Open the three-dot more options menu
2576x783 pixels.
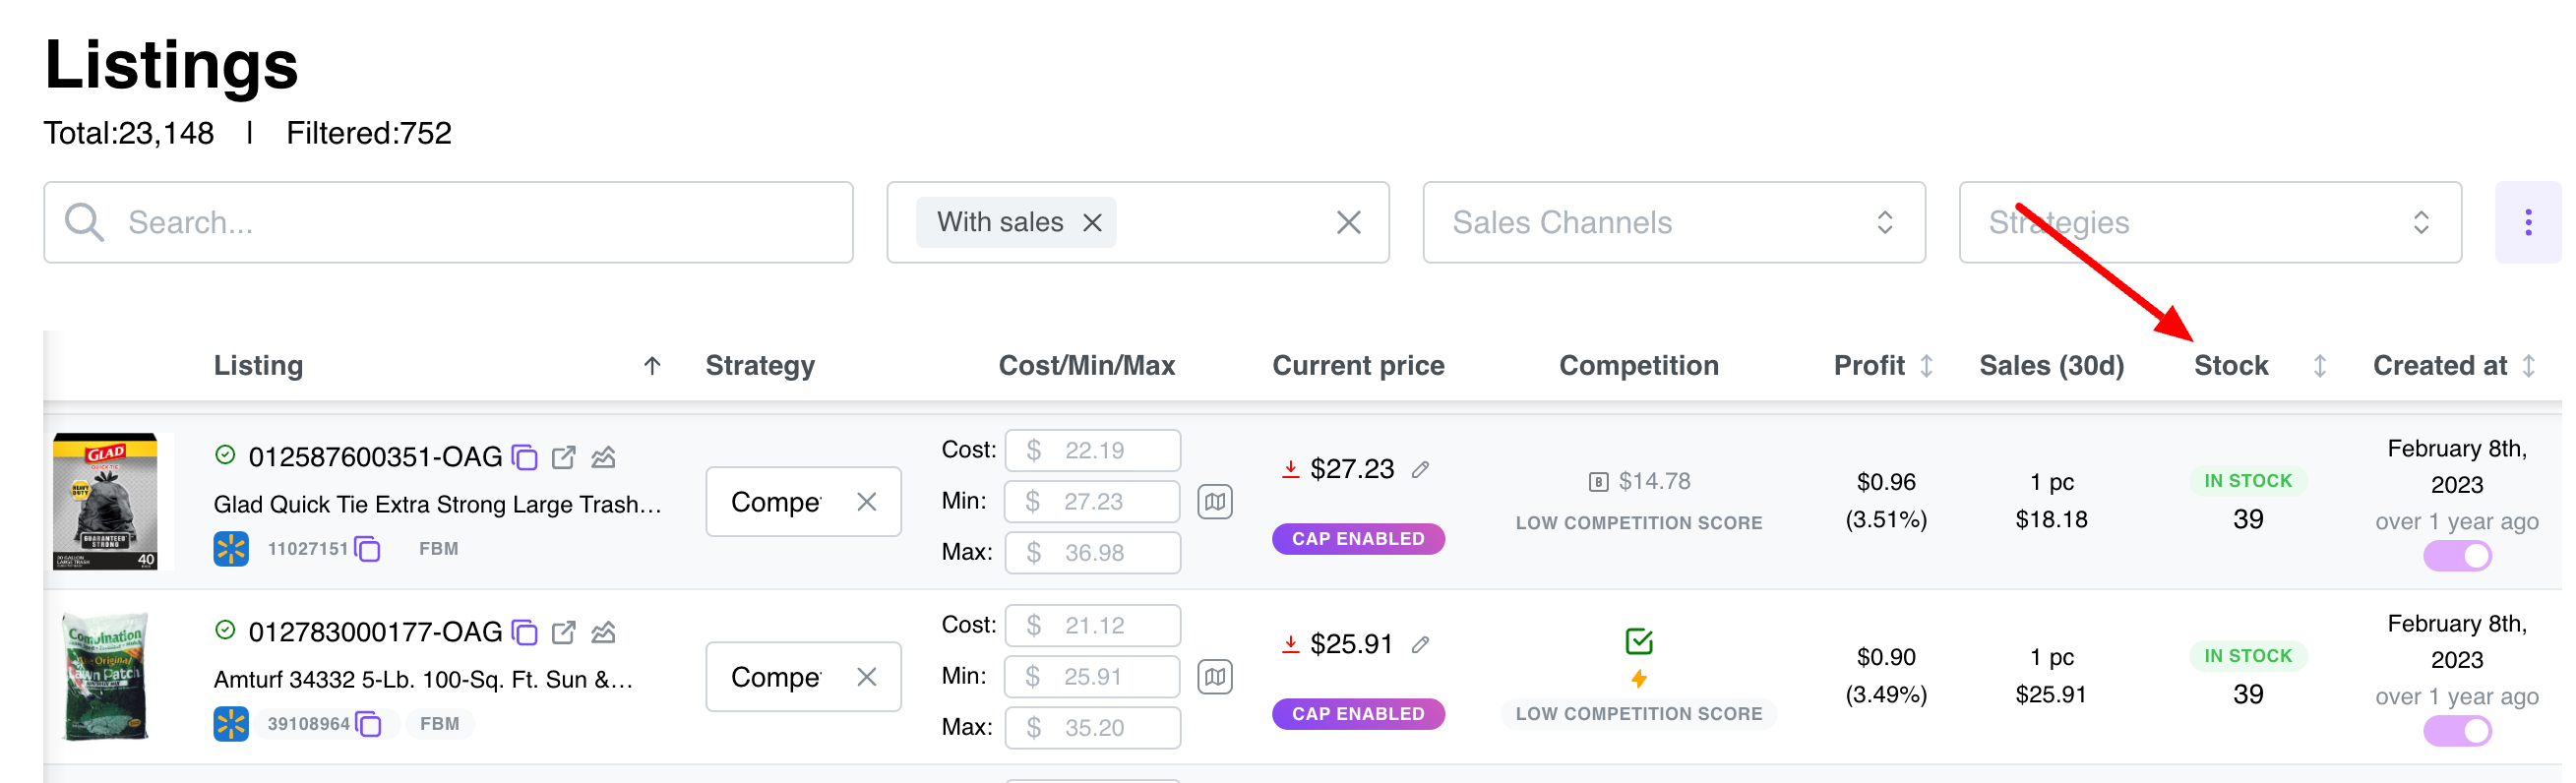tap(2527, 222)
